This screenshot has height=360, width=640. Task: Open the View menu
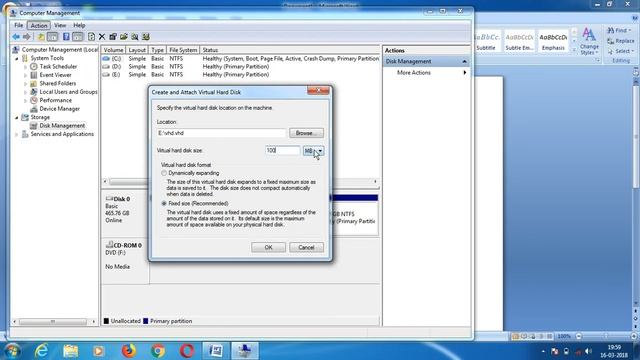(60, 25)
